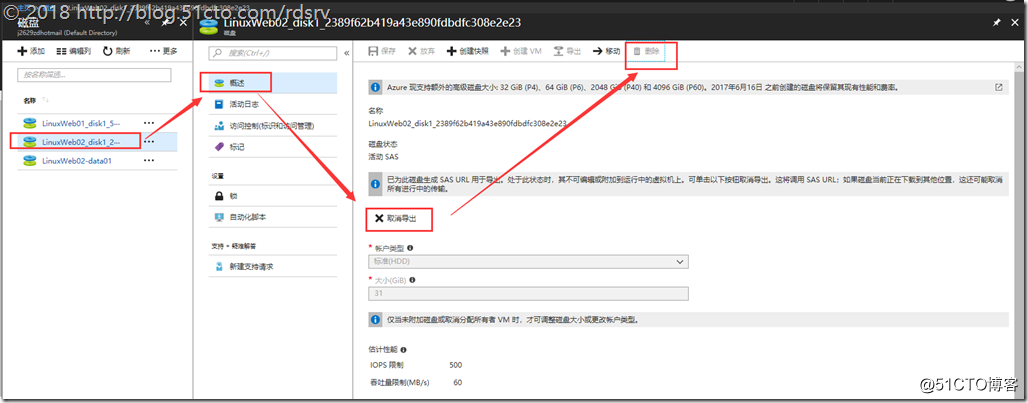Open the 标记 (Tags) menu item
Viewport: 1028px width, 403px height.
click(x=273, y=147)
